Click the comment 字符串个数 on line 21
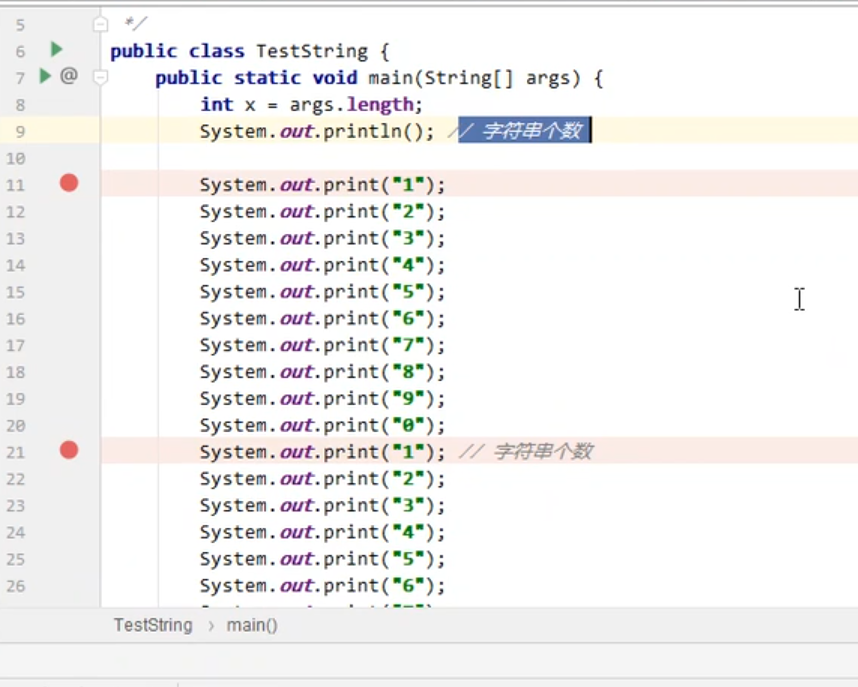 542,452
